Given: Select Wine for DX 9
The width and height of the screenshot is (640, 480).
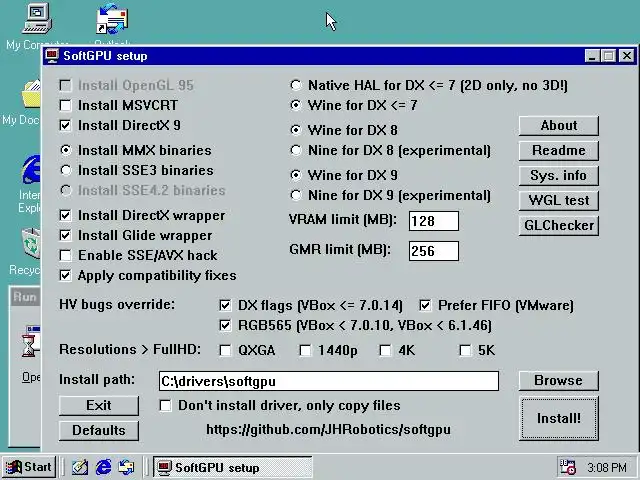Looking at the screenshot, I should pyautogui.click(x=296, y=175).
